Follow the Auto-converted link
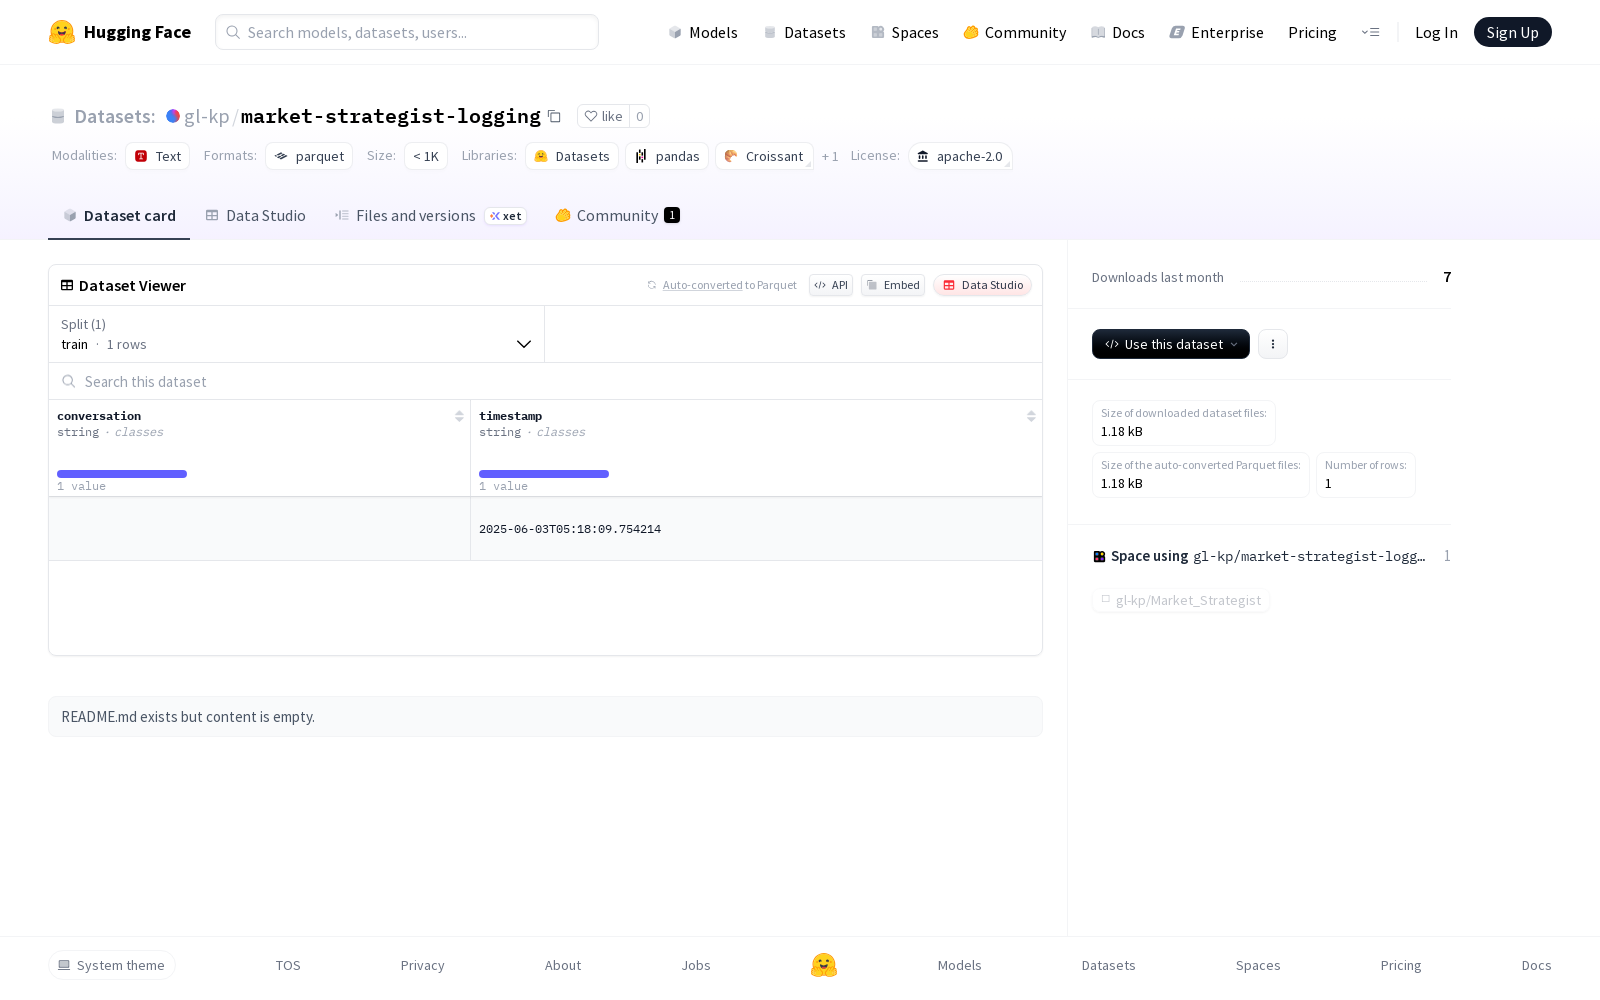1600x1000 pixels. click(702, 285)
